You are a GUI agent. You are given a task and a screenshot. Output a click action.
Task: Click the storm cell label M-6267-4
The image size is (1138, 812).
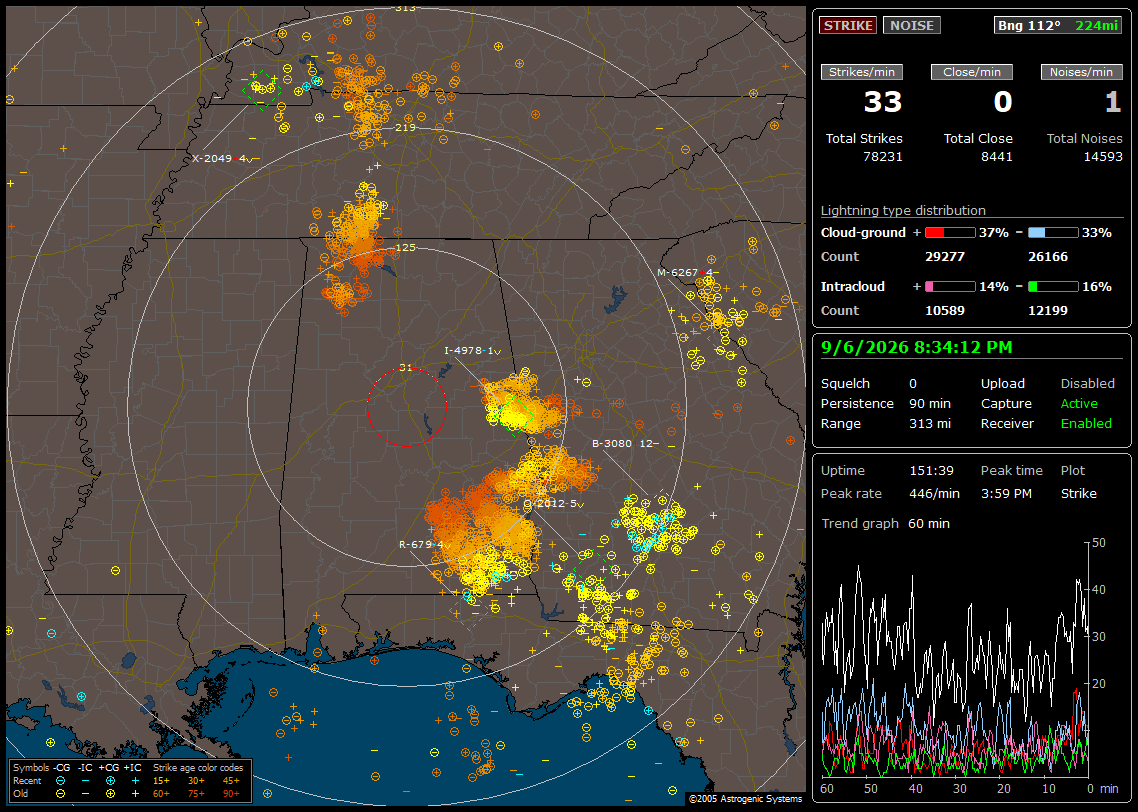(686, 272)
